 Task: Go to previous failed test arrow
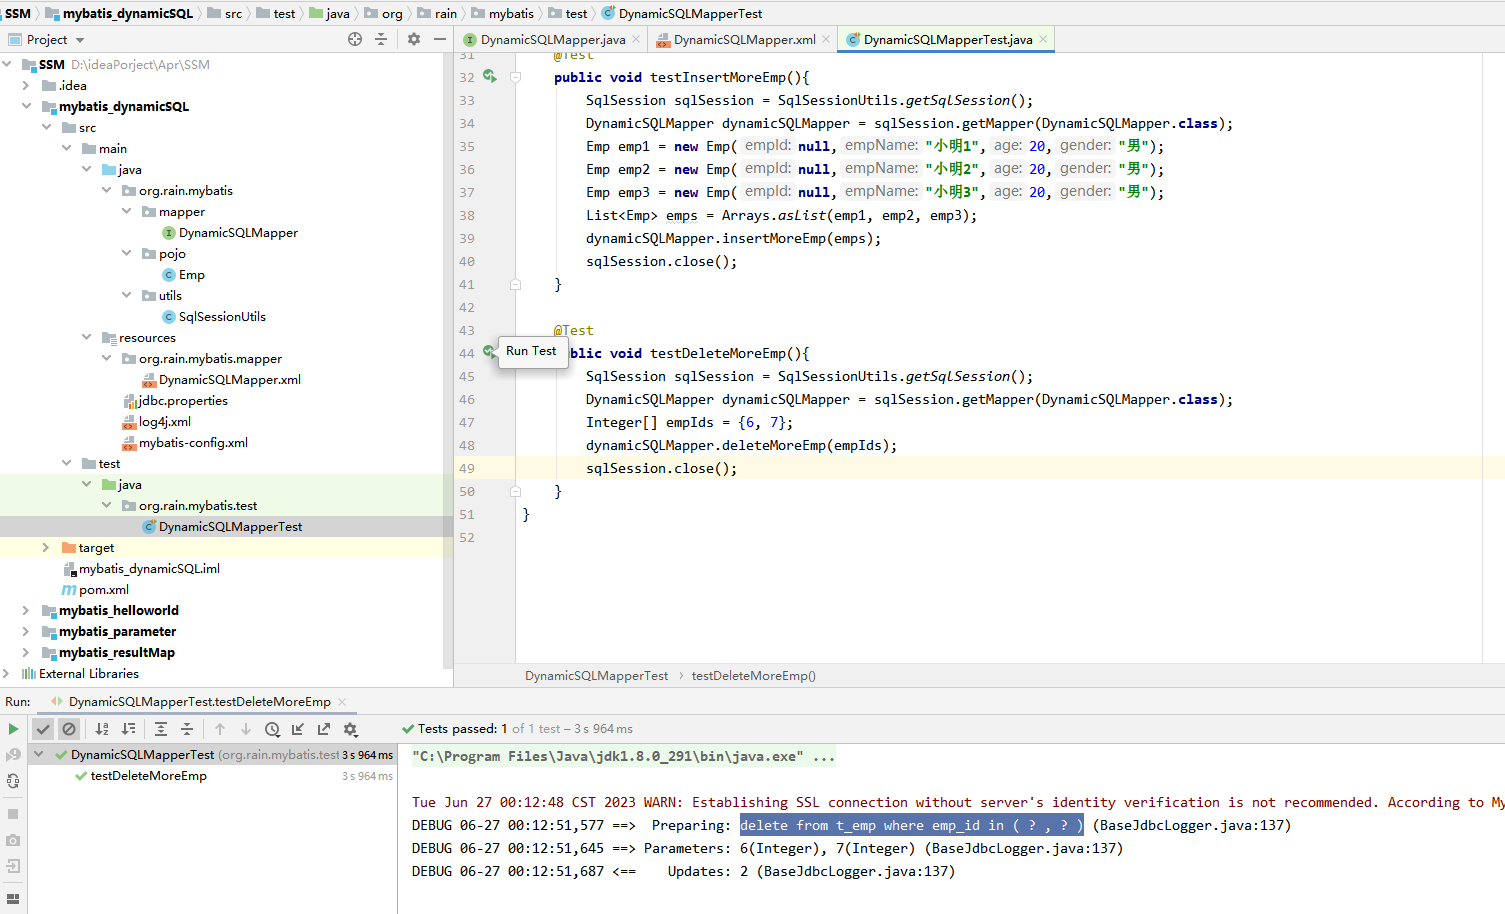click(x=220, y=729)
